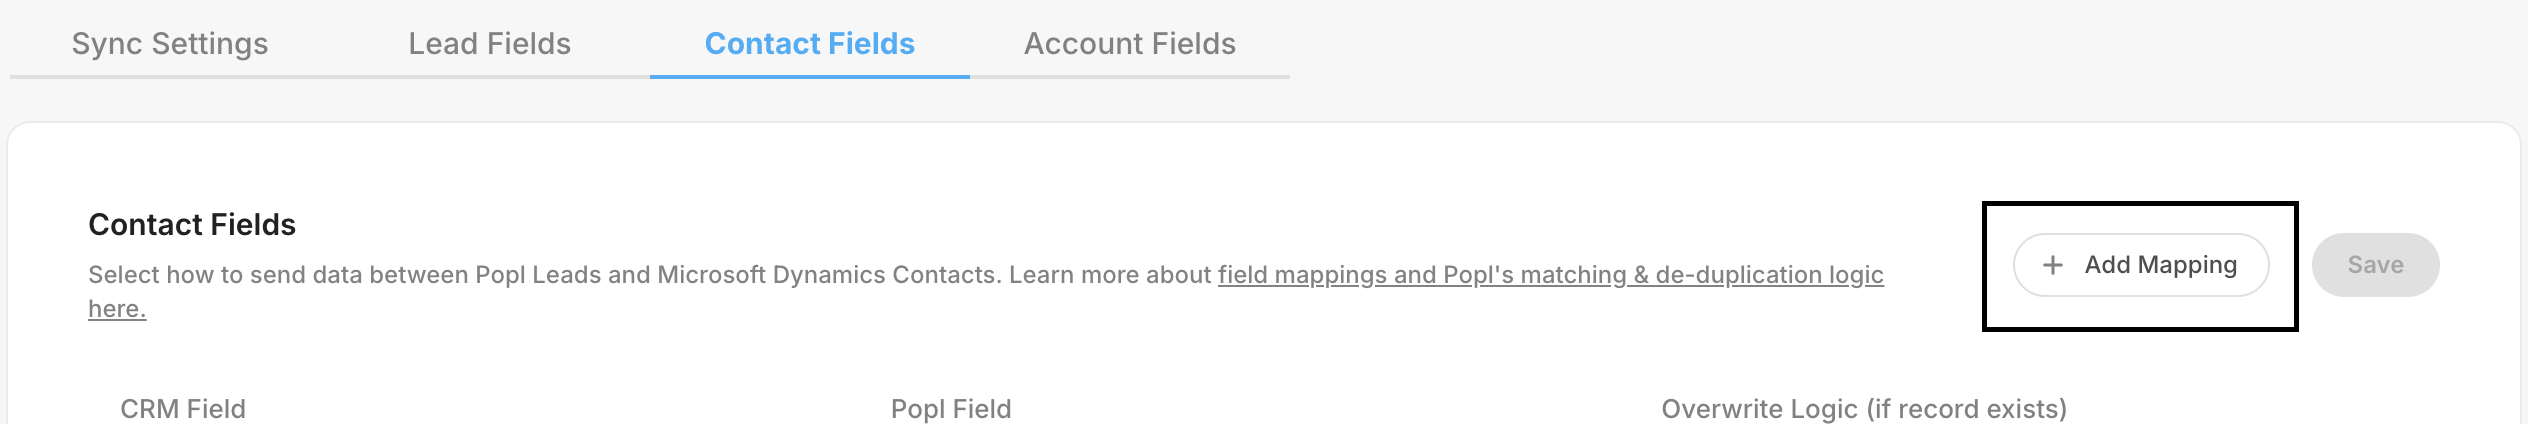Click the plus icon in Add Mapping

coord(2052,265)
